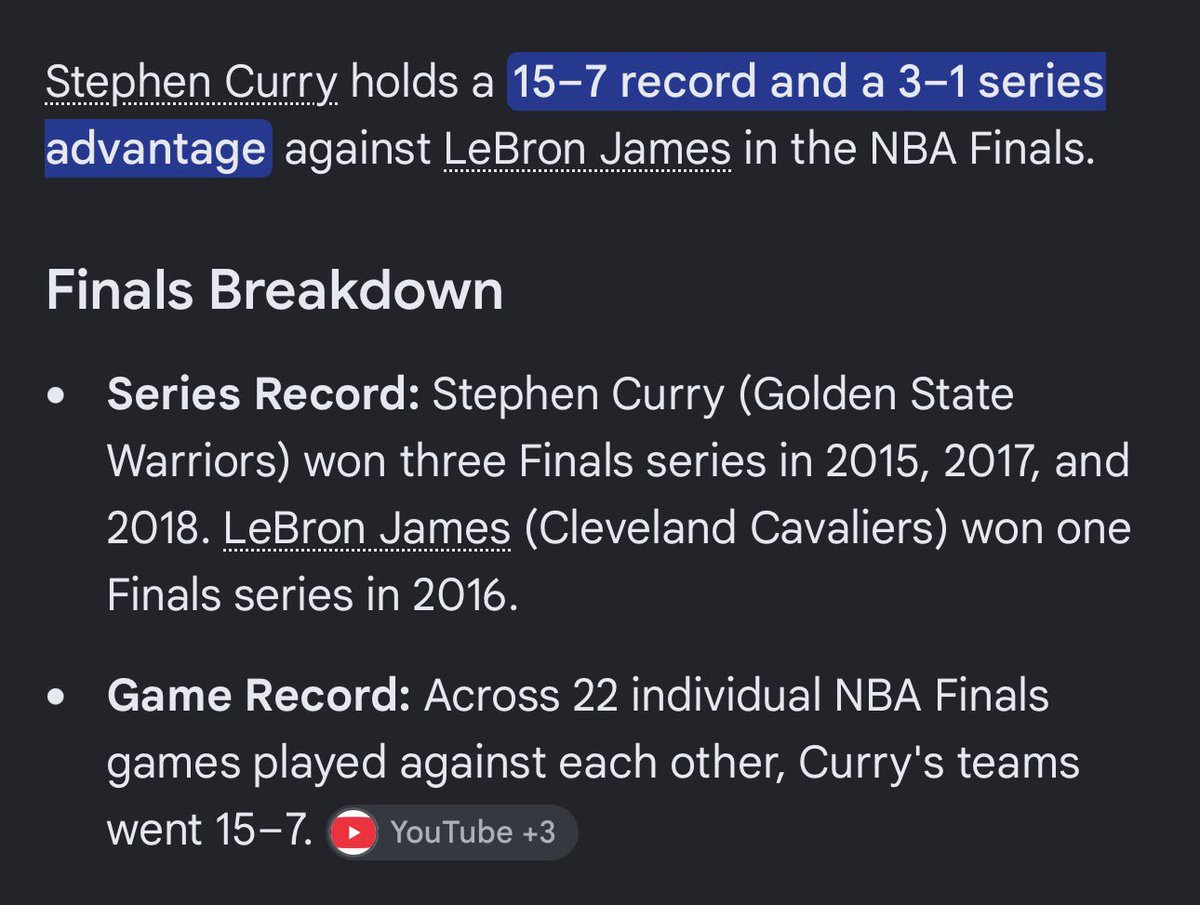Click the bold "Game Record:" label
This screenshot has width=1200, height=905.
[x=259, y=696]
